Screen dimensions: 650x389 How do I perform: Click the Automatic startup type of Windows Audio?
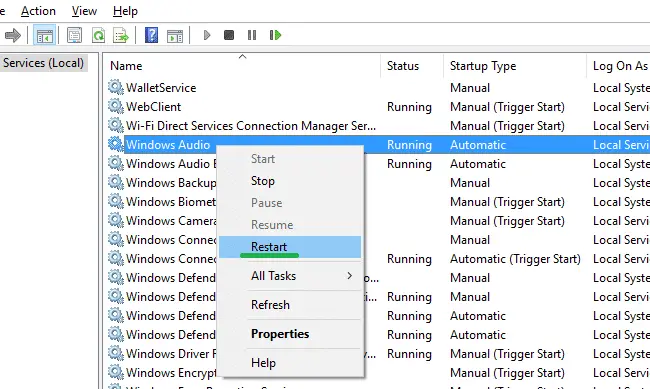(478, 145)
